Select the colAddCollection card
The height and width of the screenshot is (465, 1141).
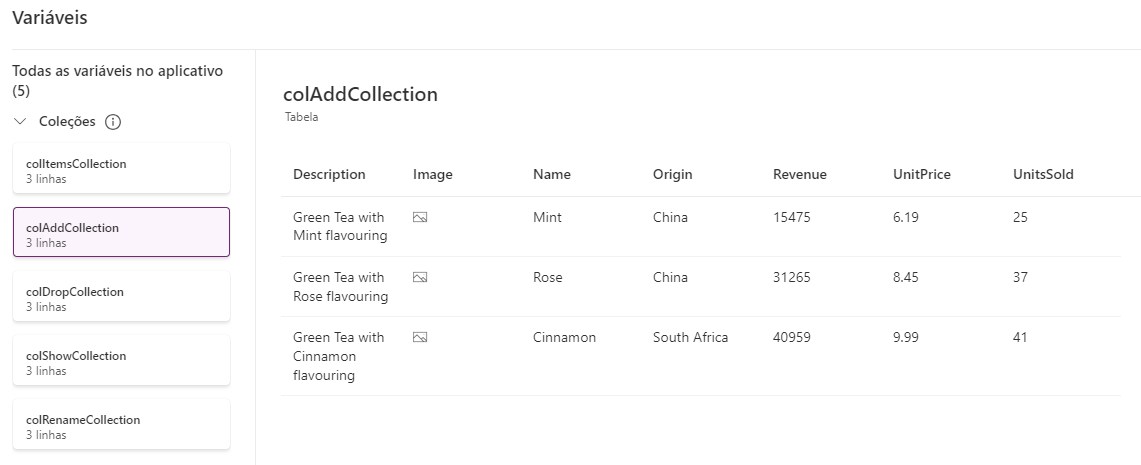tap(121, 232)
